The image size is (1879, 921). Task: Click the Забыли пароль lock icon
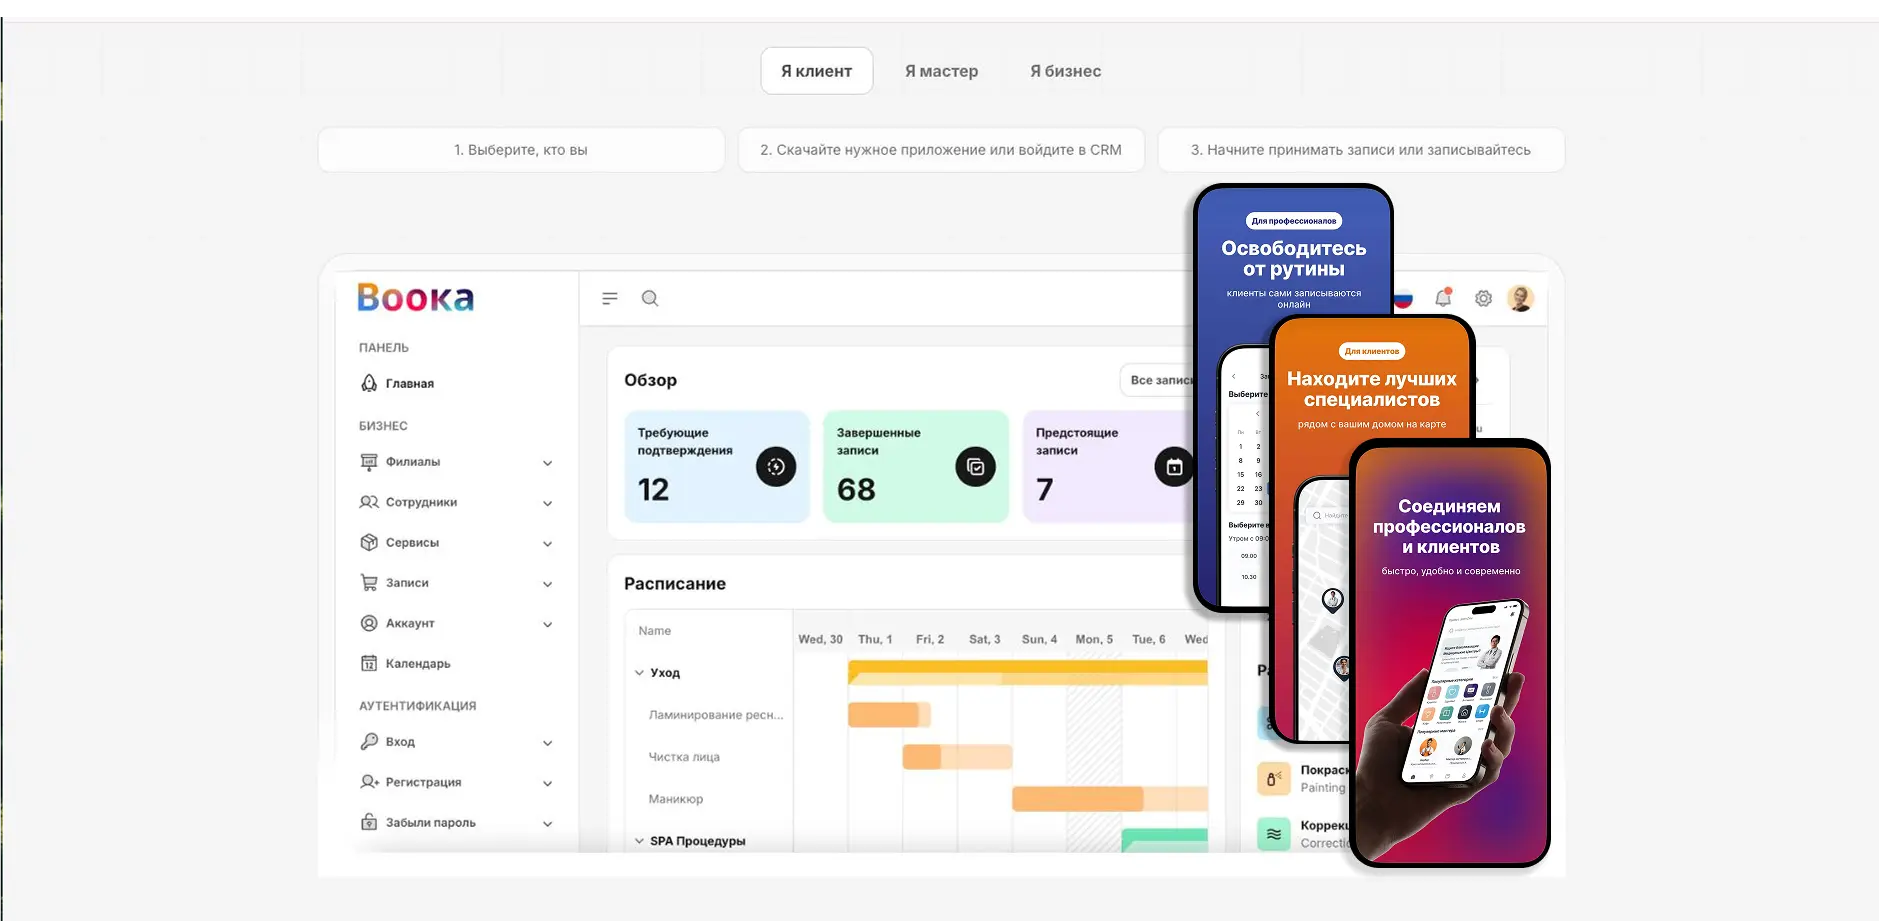click(369, 822)
